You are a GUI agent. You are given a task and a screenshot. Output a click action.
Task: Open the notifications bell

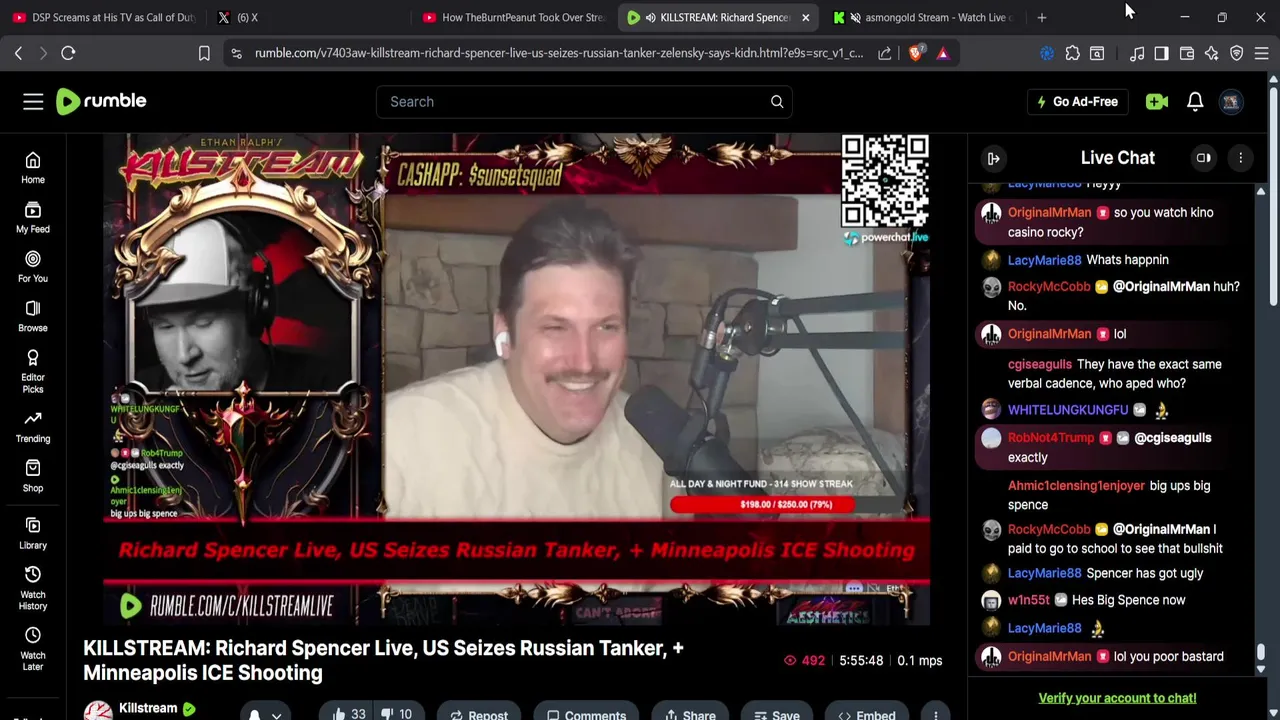pyautogui.click(x=1195, y=101)
